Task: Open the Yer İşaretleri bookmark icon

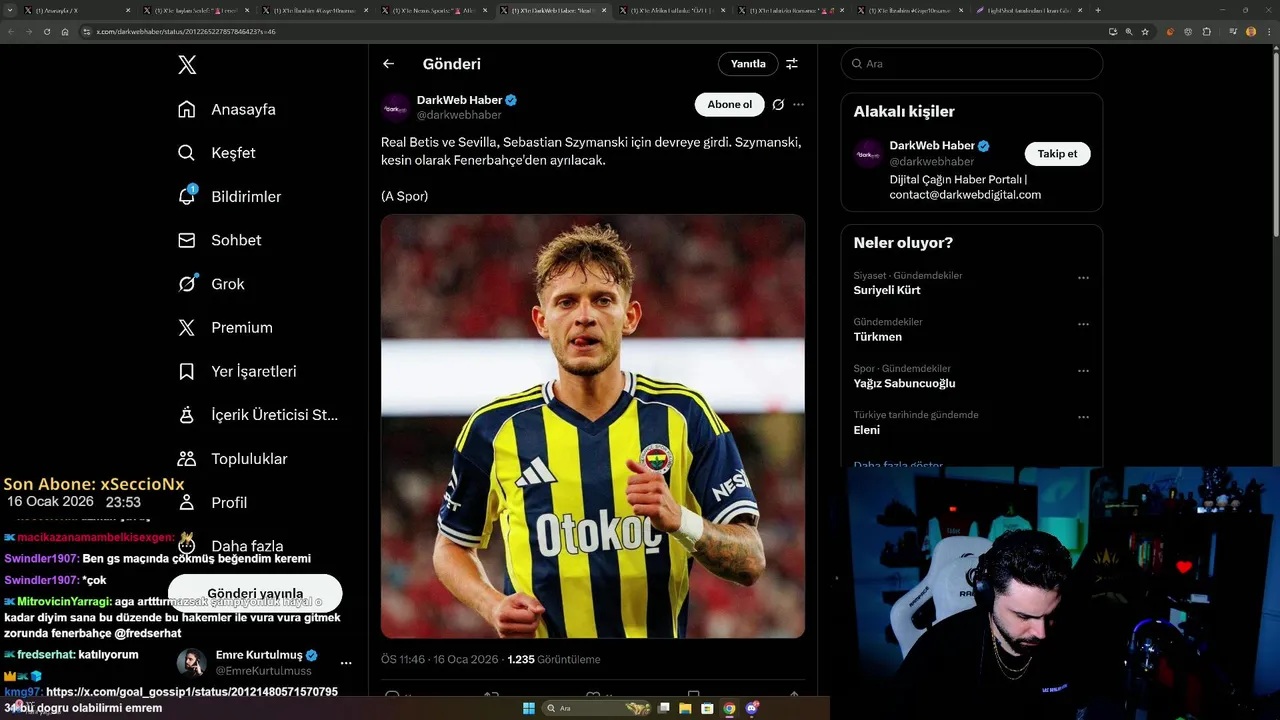Action: pos(187,371)
